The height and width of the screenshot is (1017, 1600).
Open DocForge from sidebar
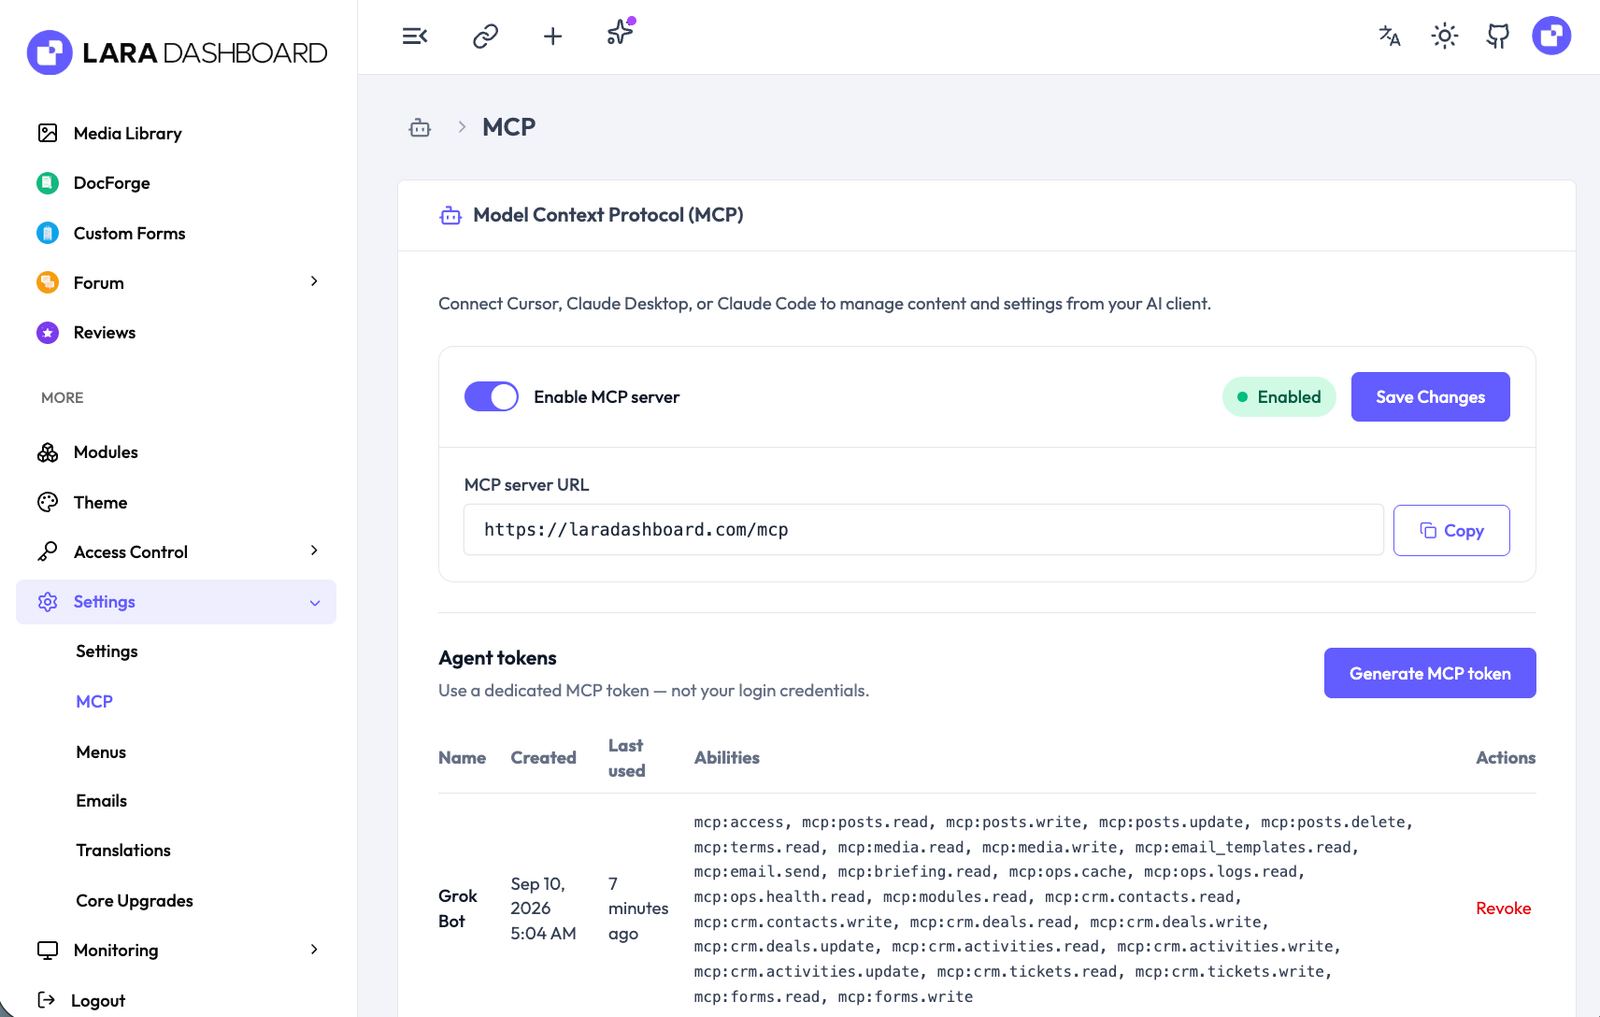[x=111, y=183]
